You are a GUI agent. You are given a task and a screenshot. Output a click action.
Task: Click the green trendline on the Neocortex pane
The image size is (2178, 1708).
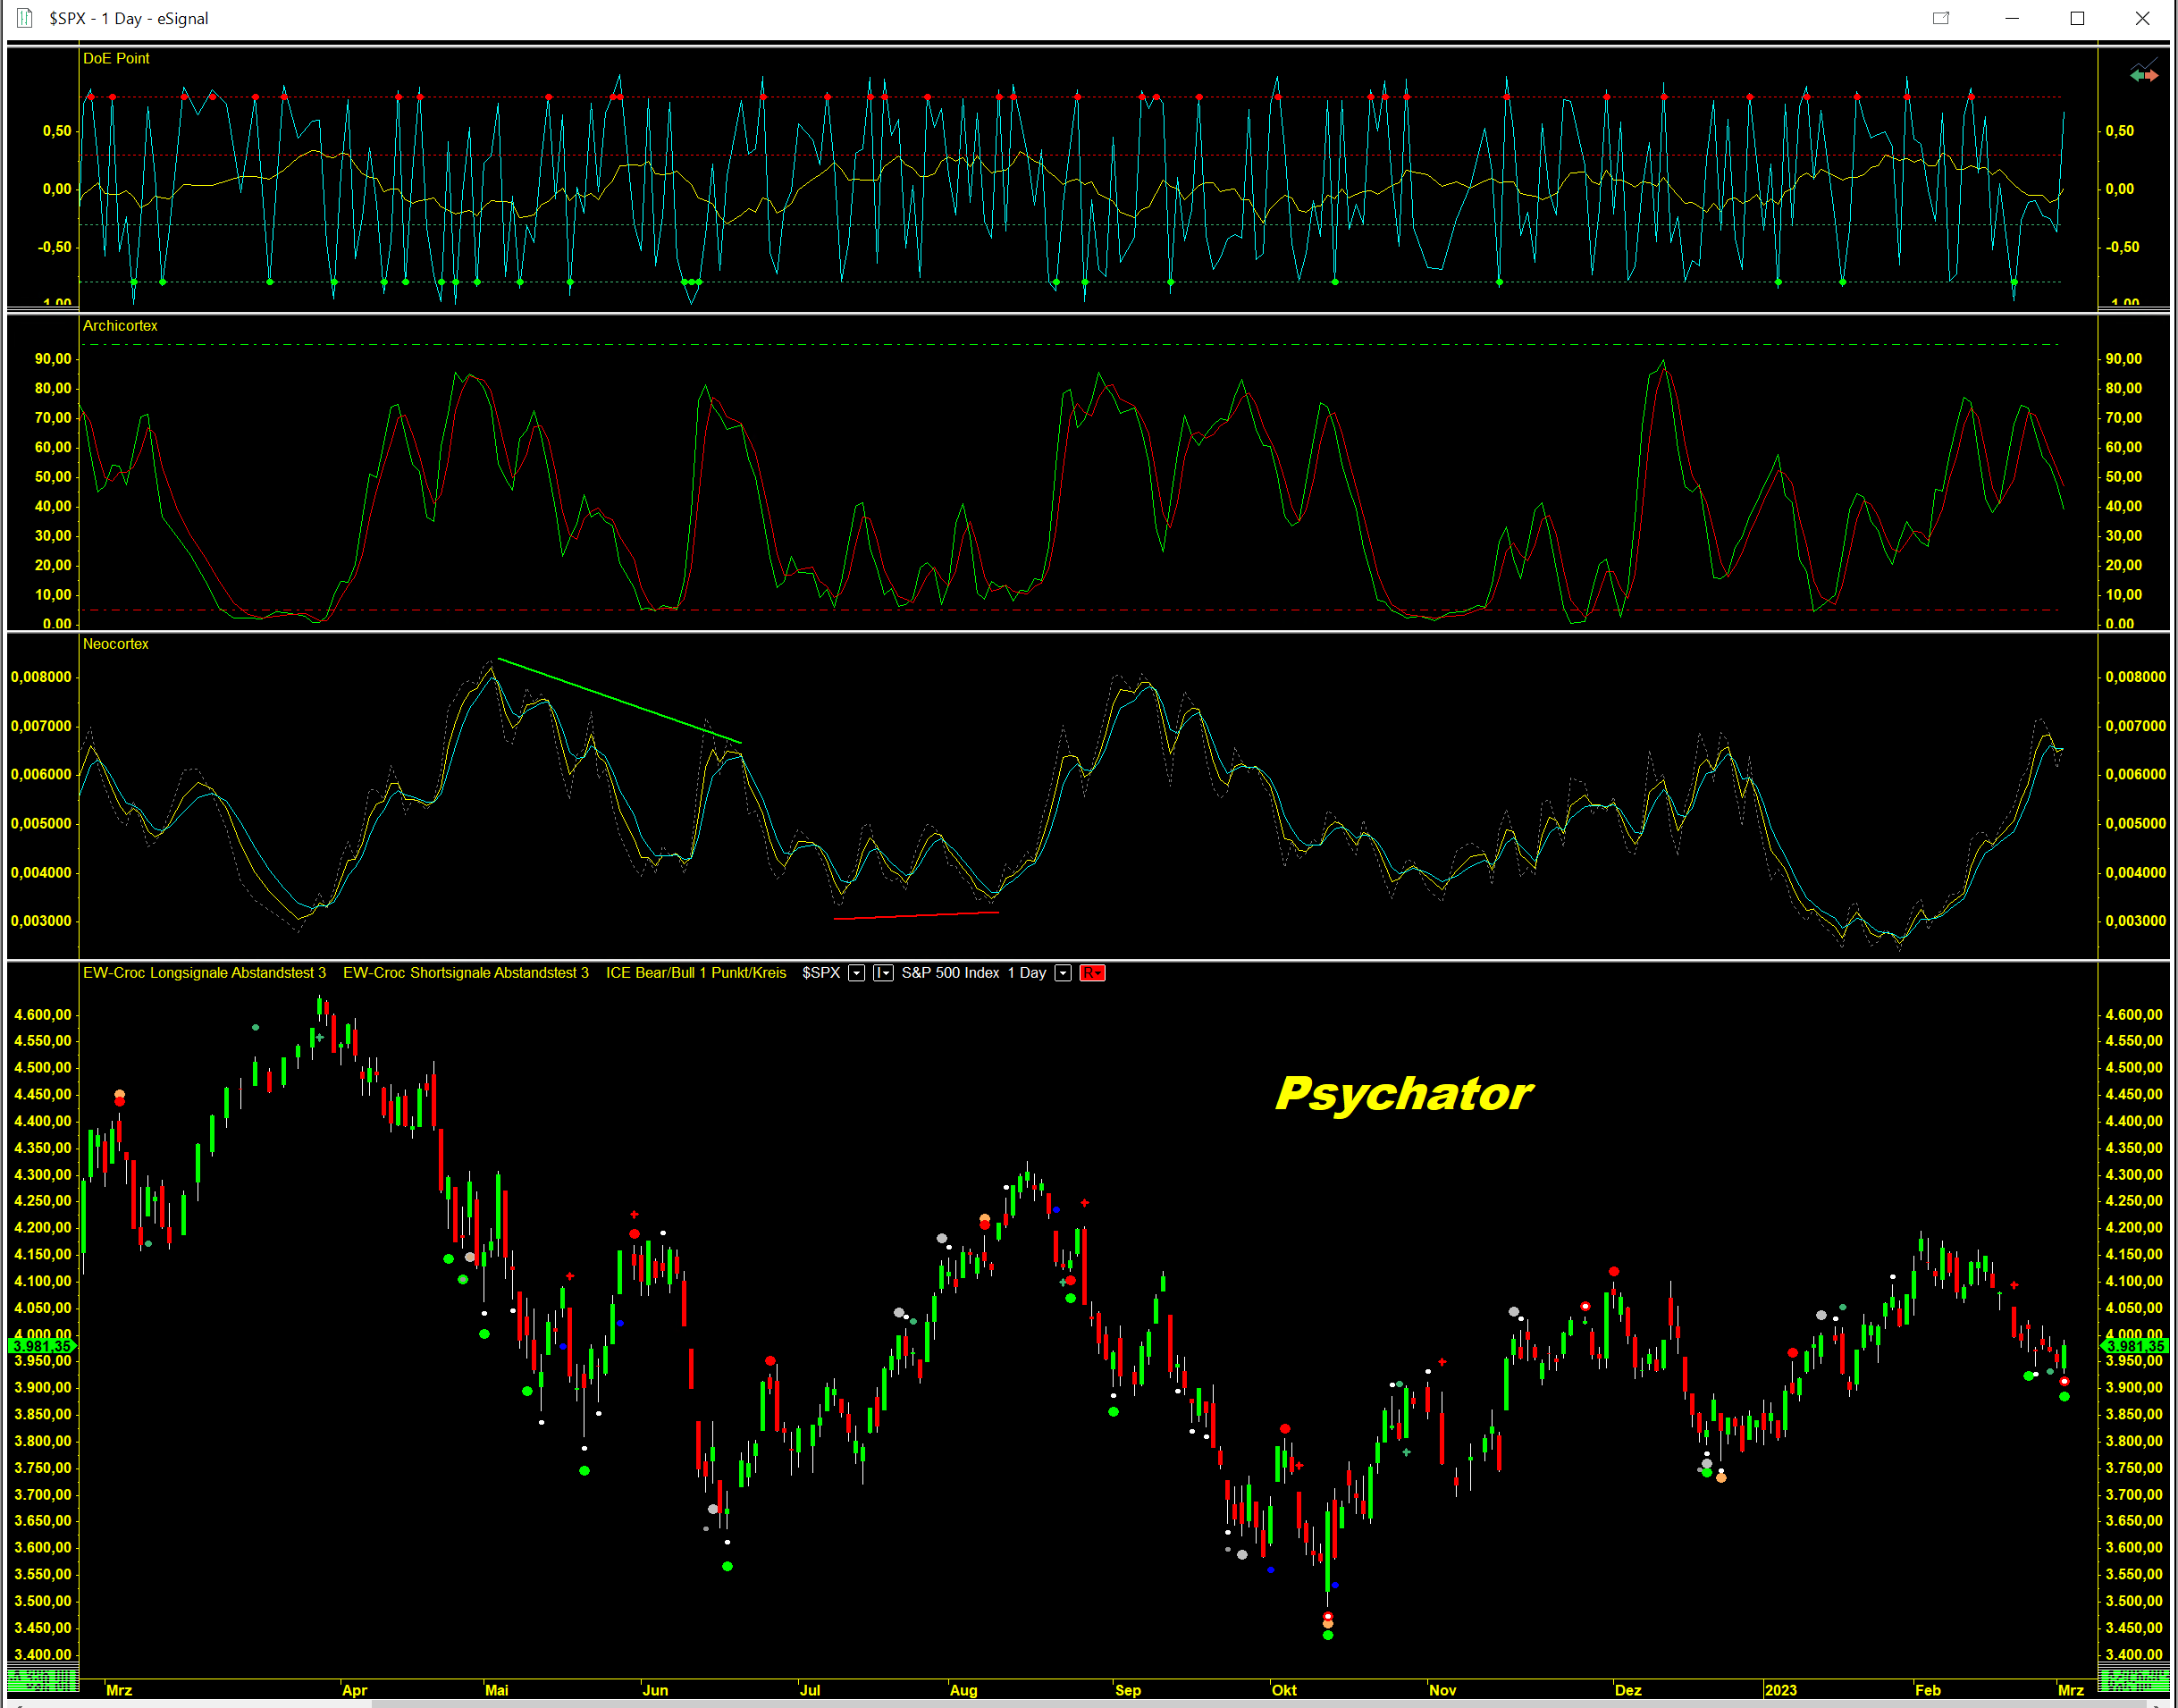pos(620,701)
